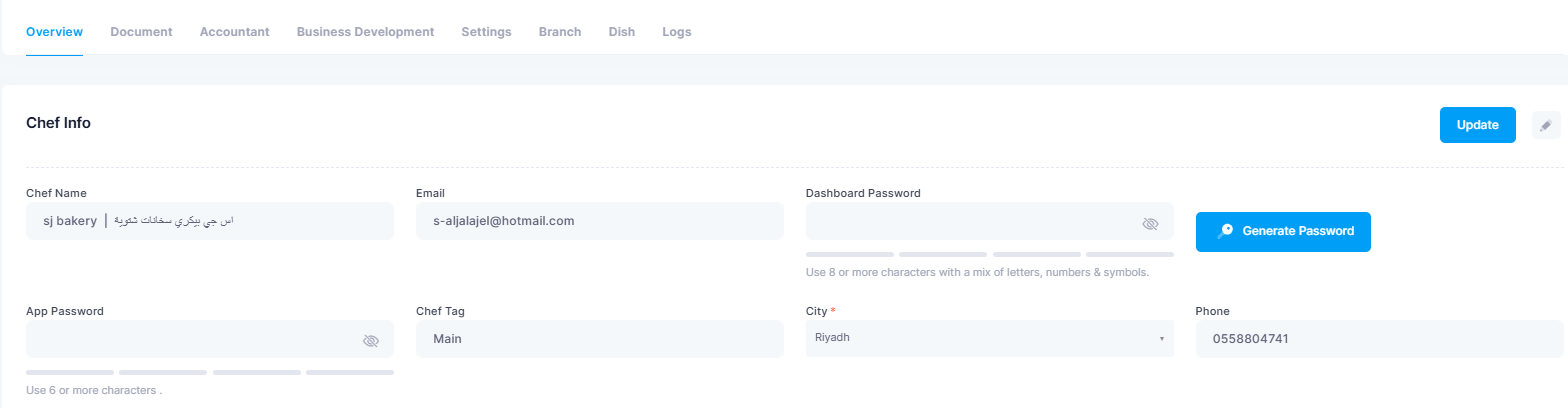This screenshot has height=408, width=1568.
Task: Select the Chef Tag field containing Main
Action: (600, 339)
